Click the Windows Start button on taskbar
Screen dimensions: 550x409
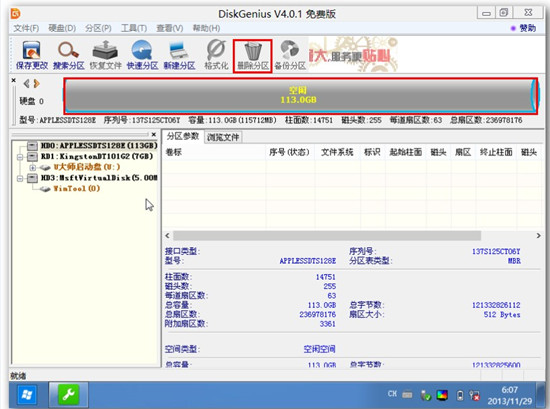point(27,395)
